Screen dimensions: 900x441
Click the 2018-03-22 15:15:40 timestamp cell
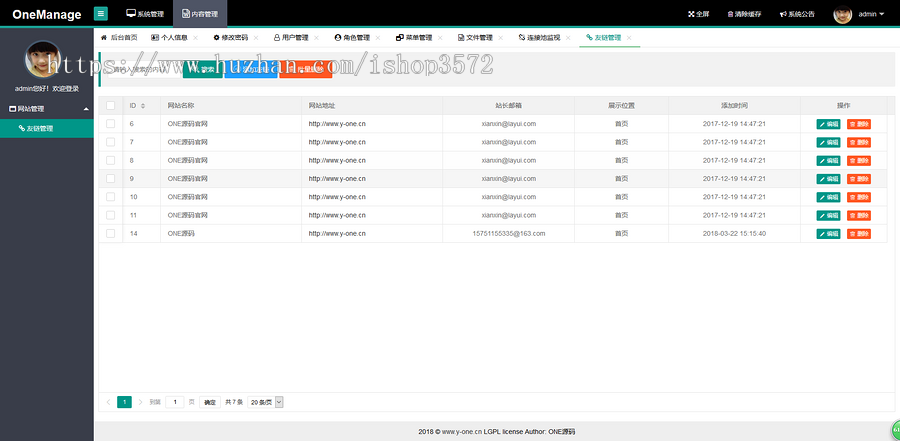(x=734, y=234)
